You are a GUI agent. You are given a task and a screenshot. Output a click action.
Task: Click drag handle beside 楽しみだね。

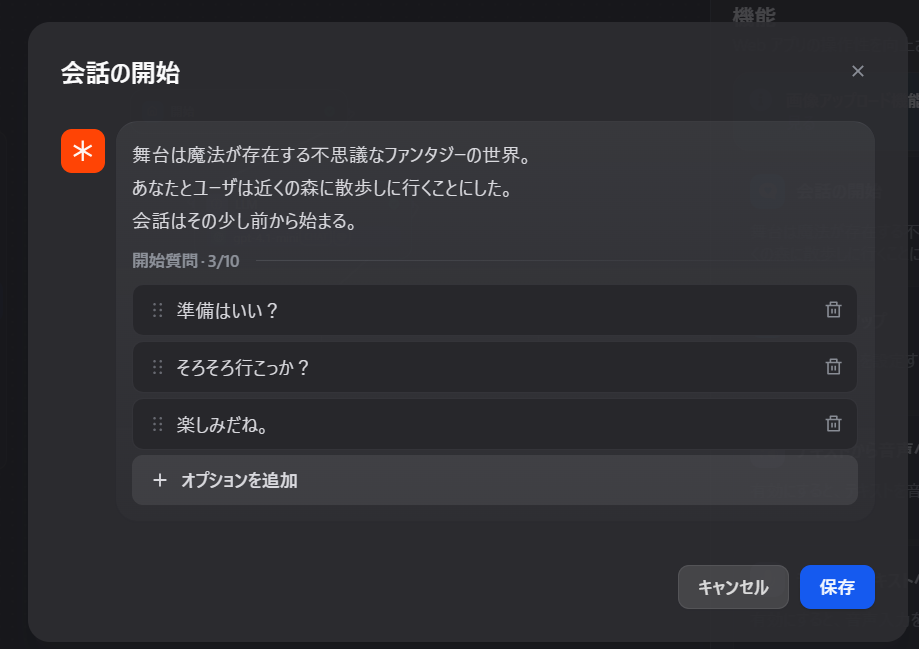[157, 424]
